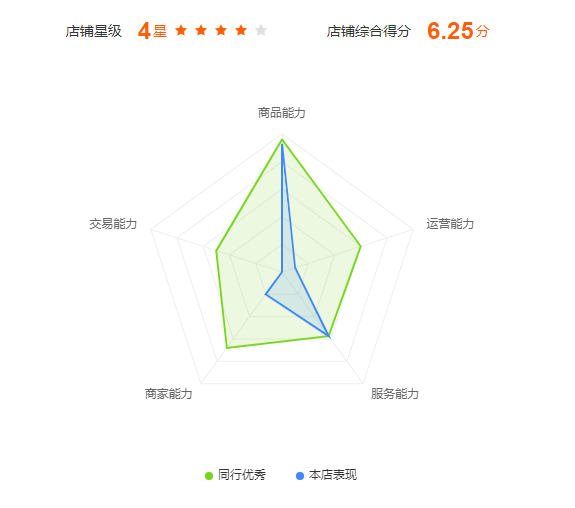Click the 店铺综合得分 label

(x=369, y=32)
